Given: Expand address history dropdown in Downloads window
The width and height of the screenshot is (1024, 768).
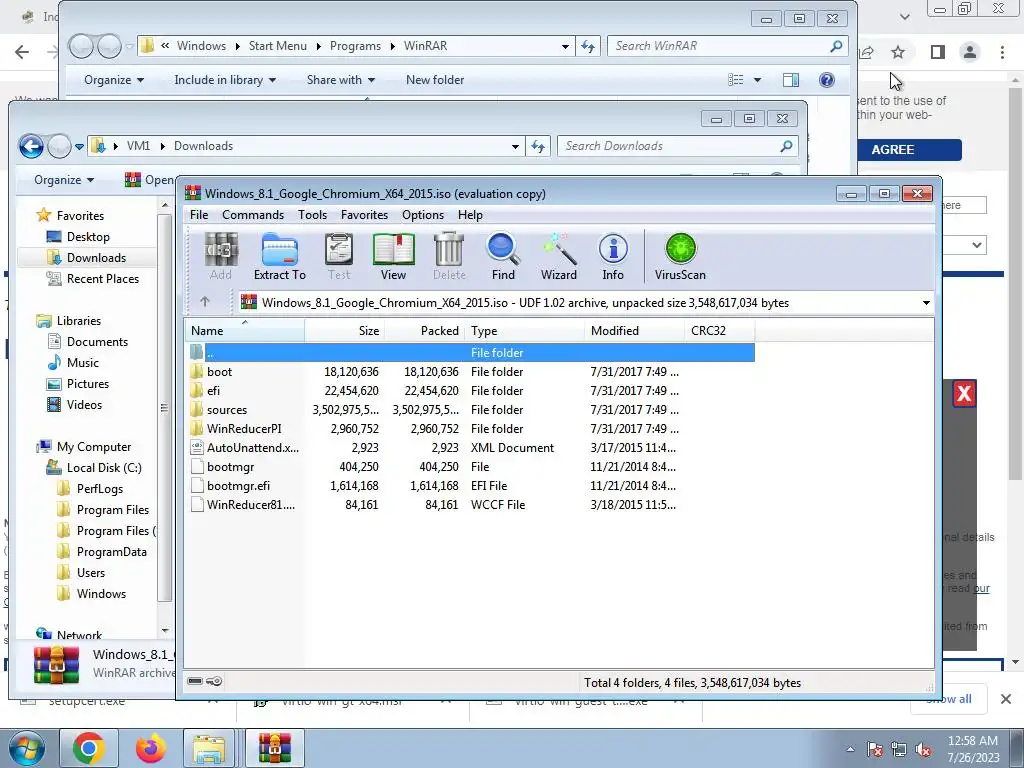Looking at the screenshot, I should click(515, 146).
